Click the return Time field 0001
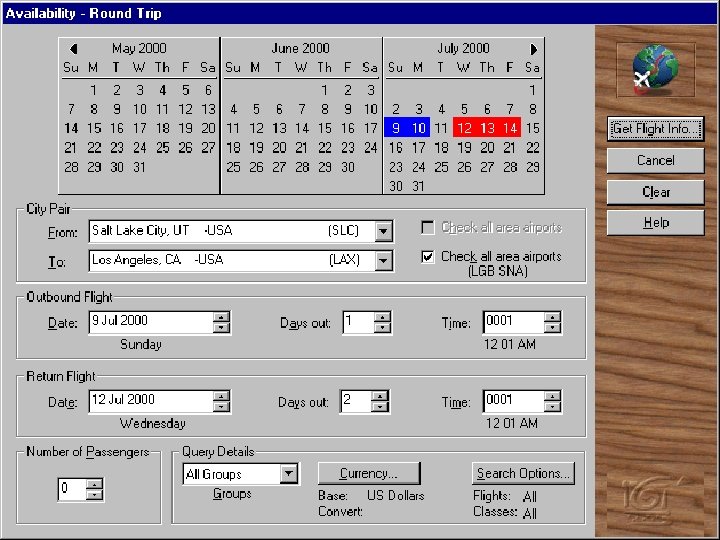This screenshot has width=720, height=540. 514,401
